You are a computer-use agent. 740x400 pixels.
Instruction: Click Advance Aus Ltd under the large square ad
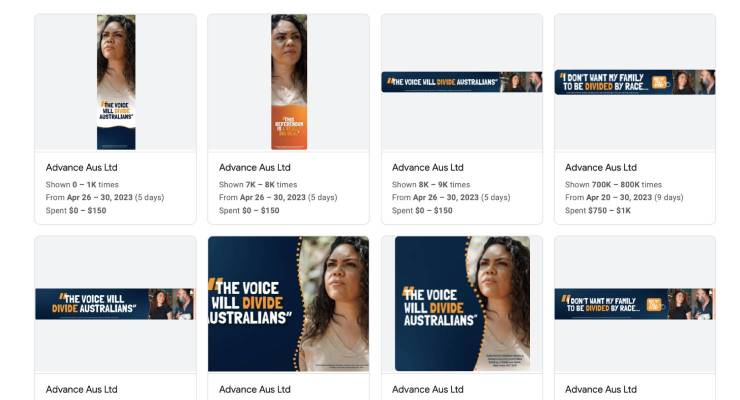coord(255,390)
